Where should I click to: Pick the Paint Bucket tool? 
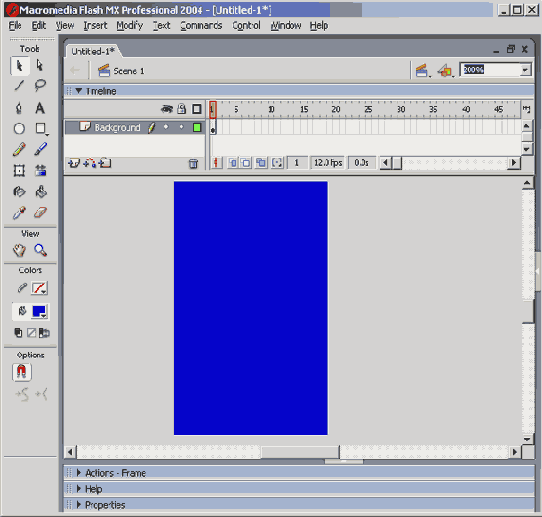point(41,191)
